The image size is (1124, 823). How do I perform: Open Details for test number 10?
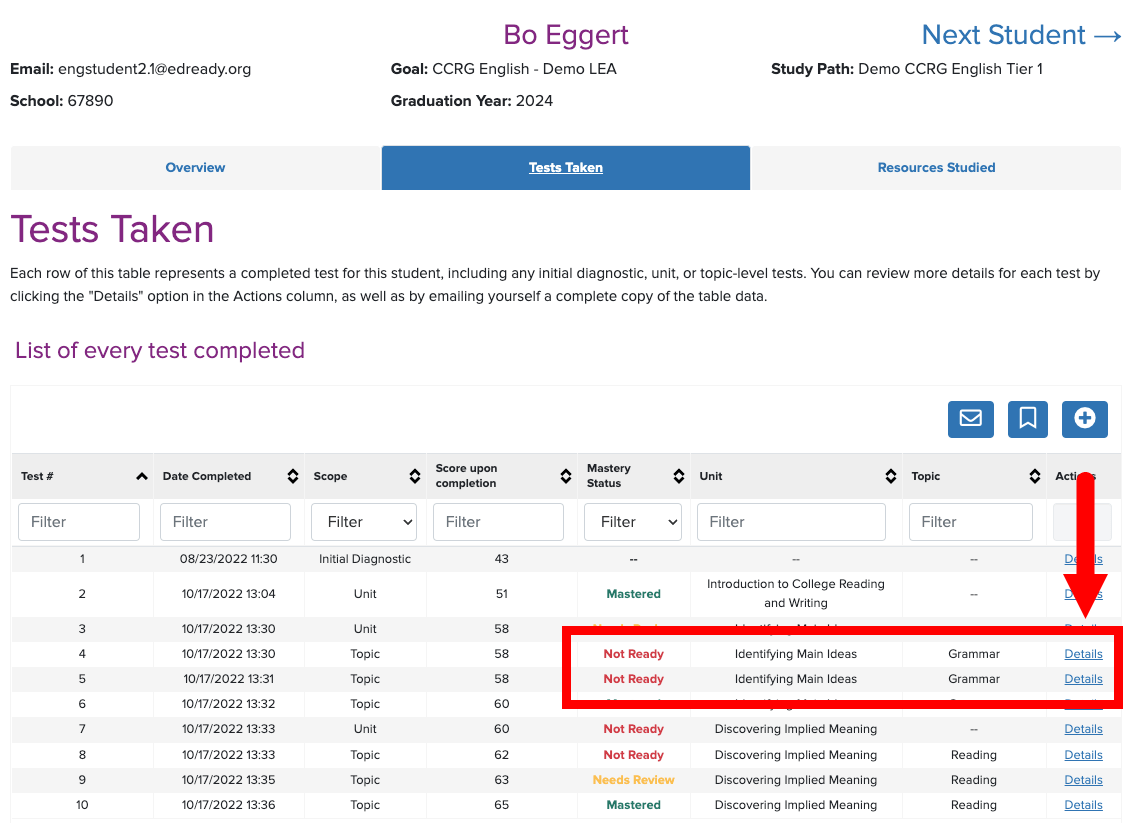pyautogui.click(x=1083, y=804)
